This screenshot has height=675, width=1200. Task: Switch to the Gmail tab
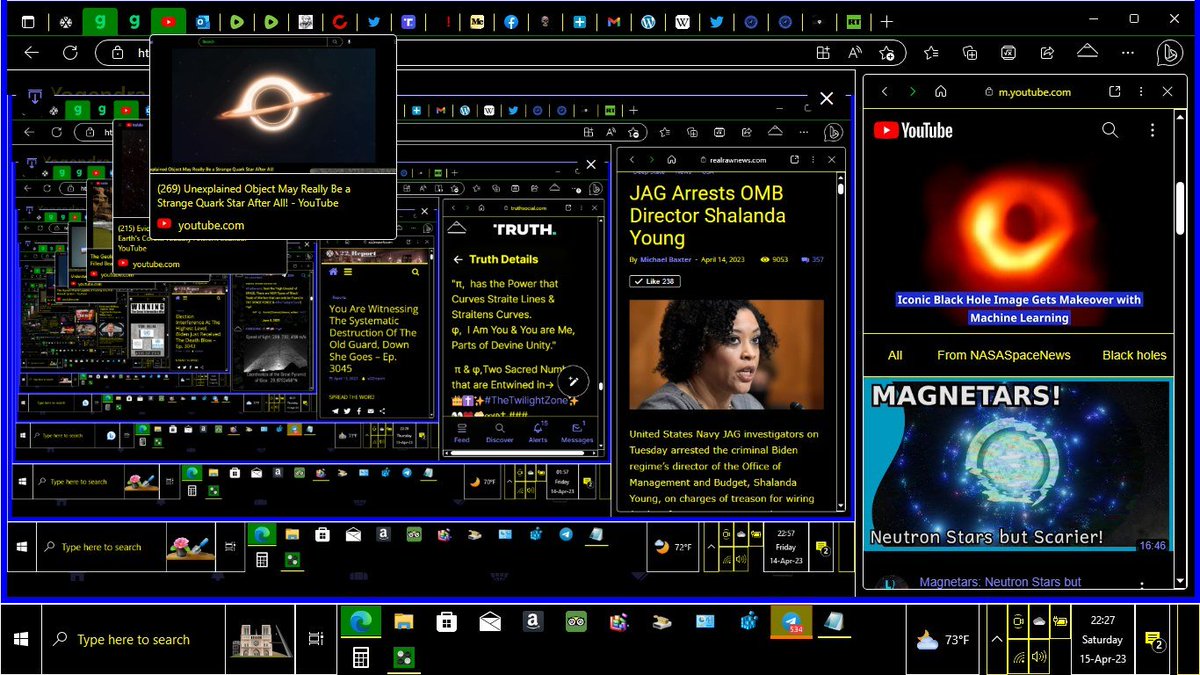click(x=613, y=21)
